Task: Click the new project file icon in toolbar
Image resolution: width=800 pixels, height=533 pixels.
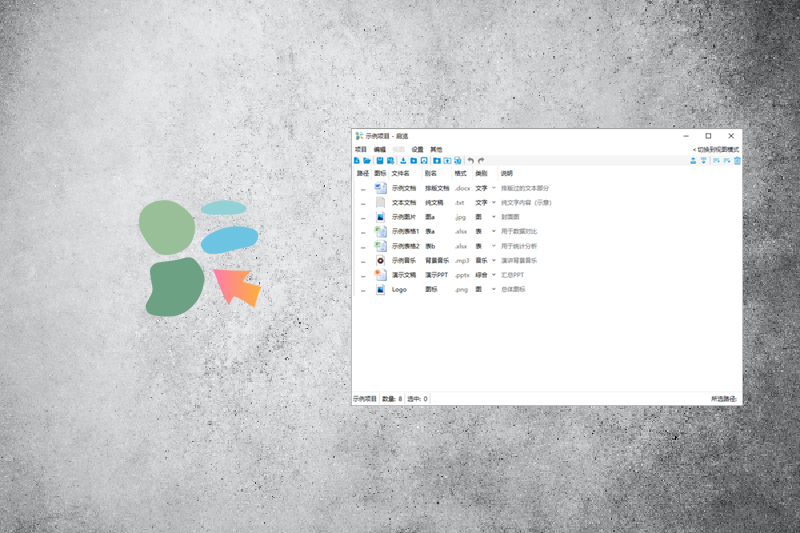Action: tap(357, 161)
